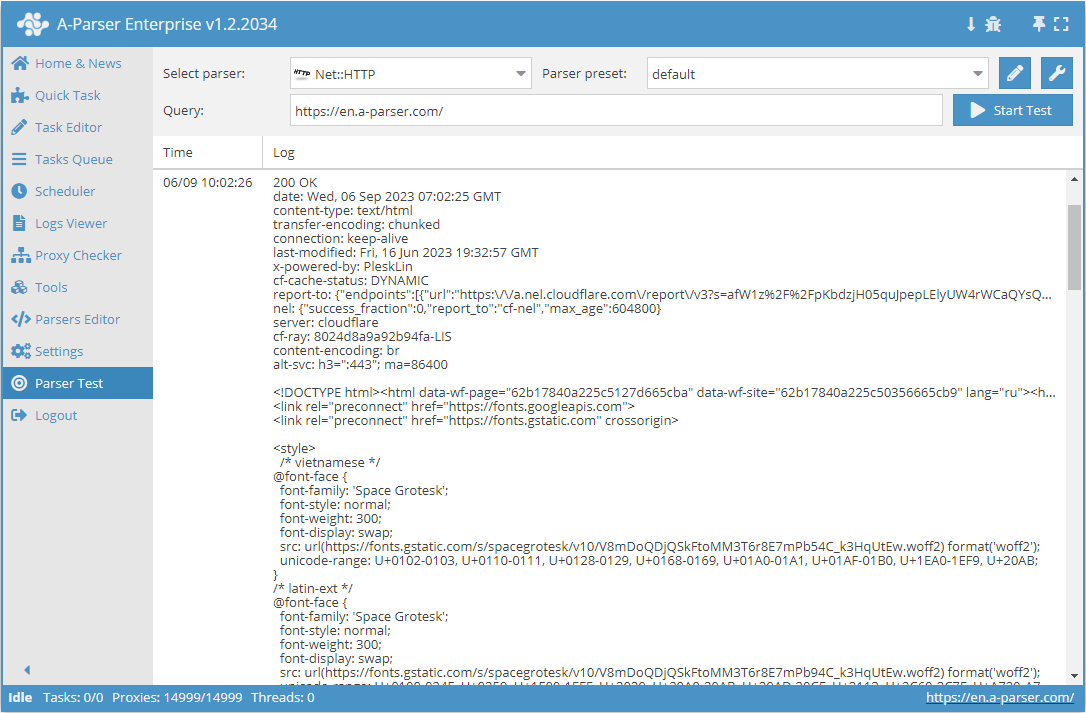Click the bug report icon in header
The image size is (1086, 713).
(993, 24)
